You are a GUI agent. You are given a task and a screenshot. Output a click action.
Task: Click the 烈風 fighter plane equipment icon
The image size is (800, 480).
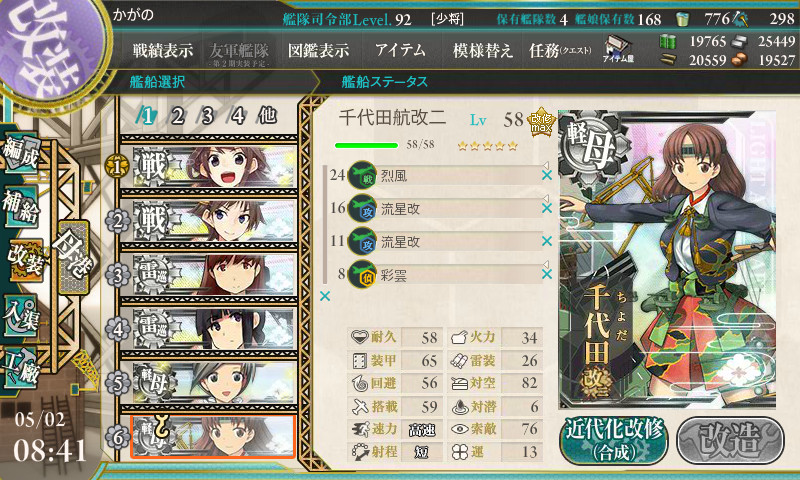click(362, 175)
